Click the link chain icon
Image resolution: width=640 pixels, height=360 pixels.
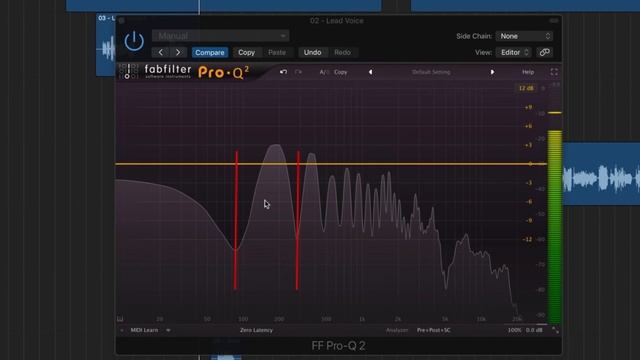pyautogui.click(x=544, y=52)
